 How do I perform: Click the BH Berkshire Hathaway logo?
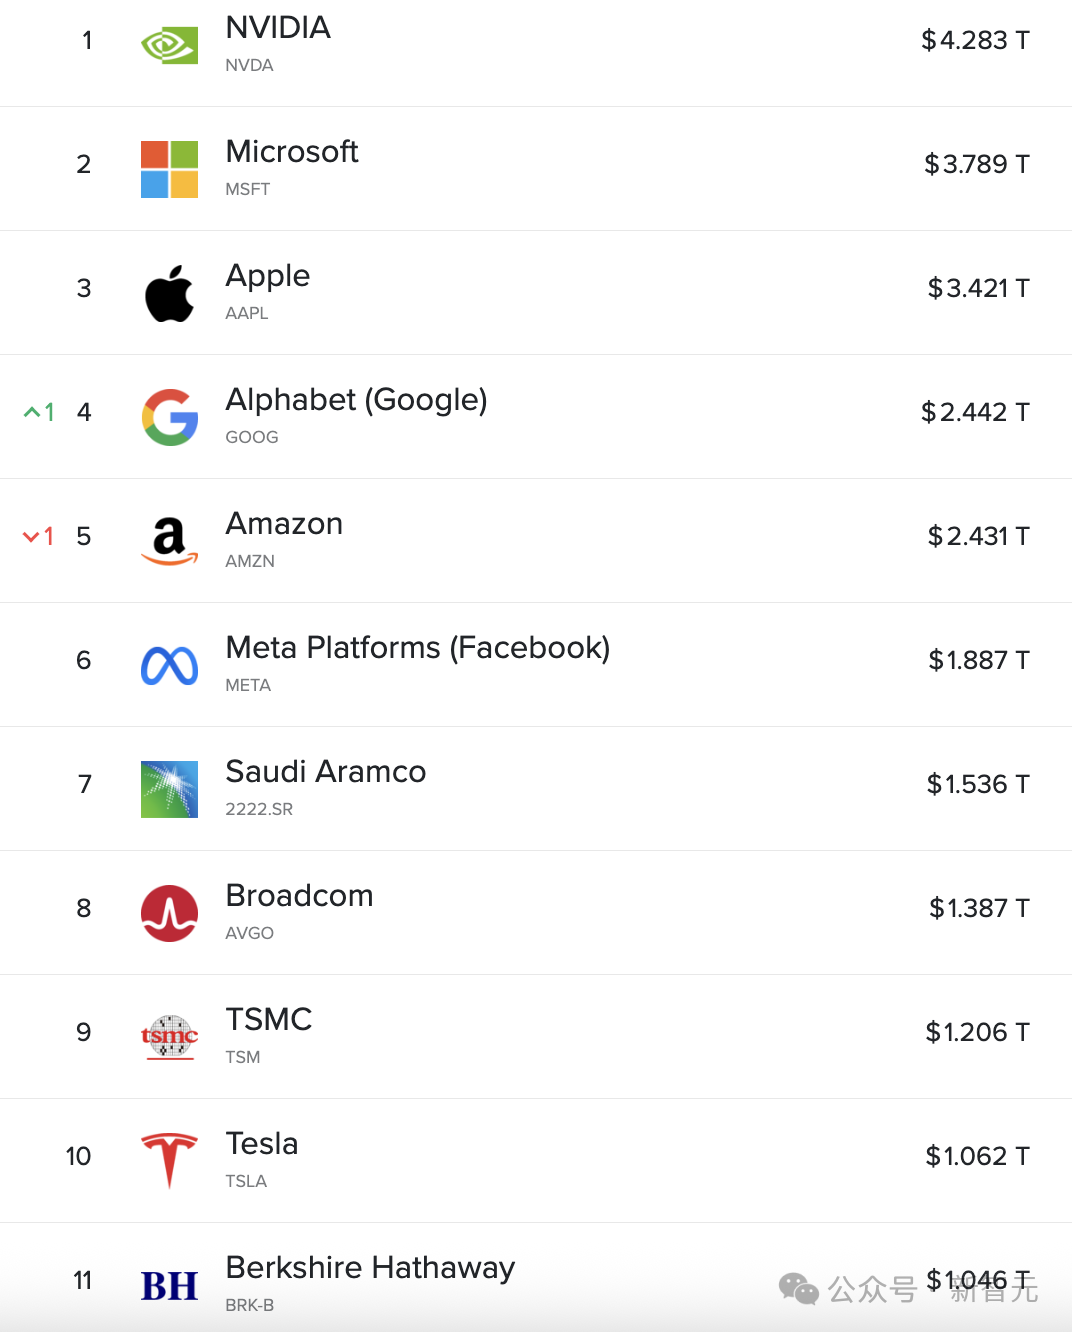169,1286
